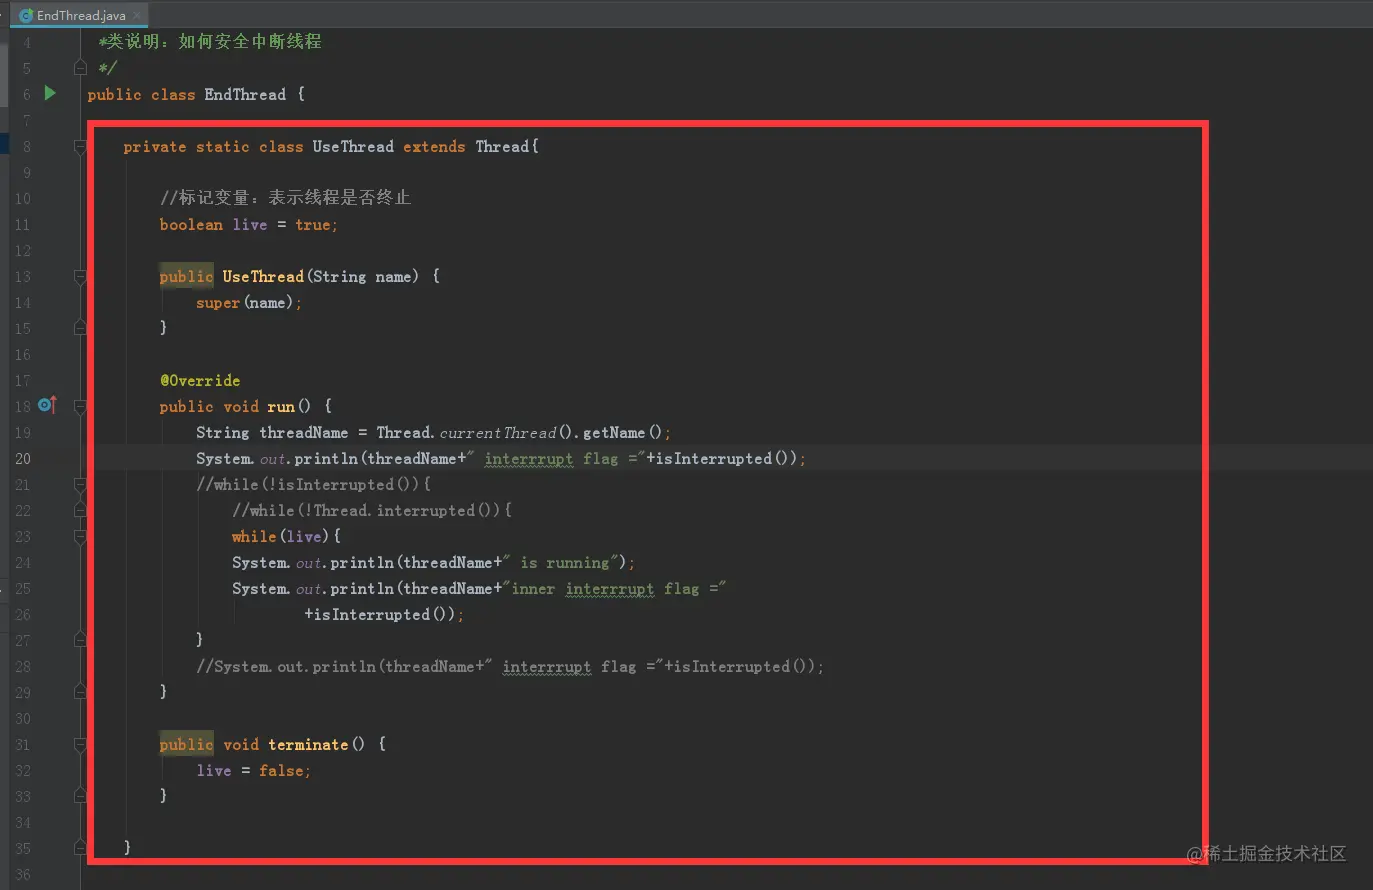
Task: Click the run method name
Action: point(280,406)
